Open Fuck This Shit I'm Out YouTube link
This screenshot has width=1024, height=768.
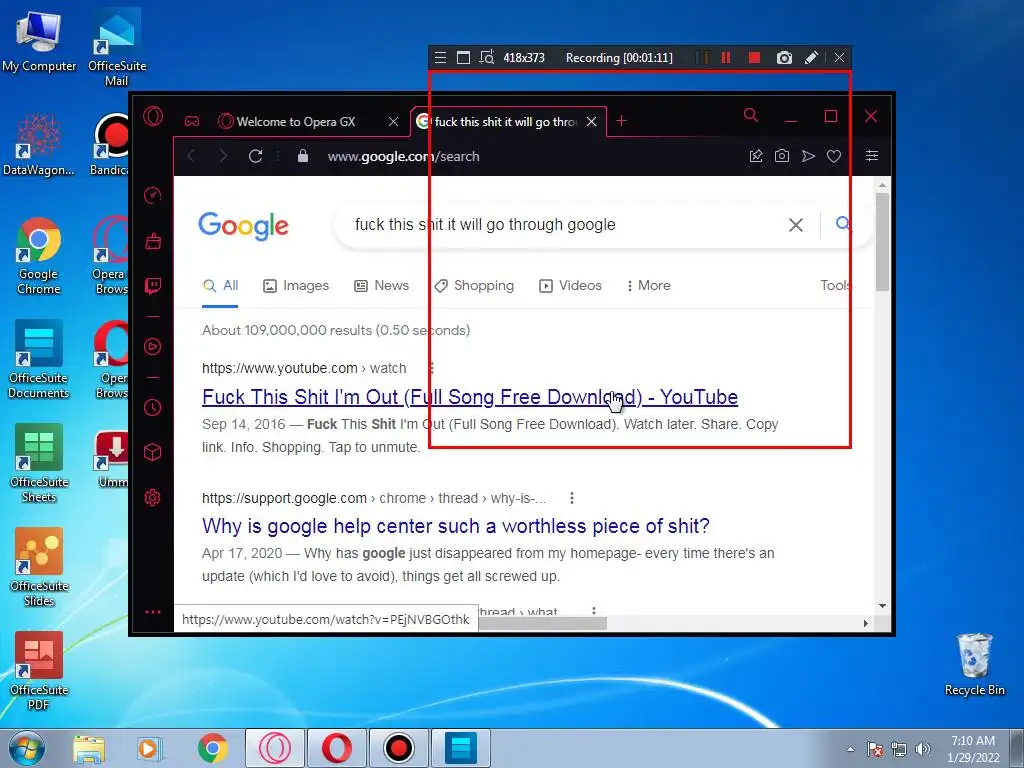coord(470,397)
